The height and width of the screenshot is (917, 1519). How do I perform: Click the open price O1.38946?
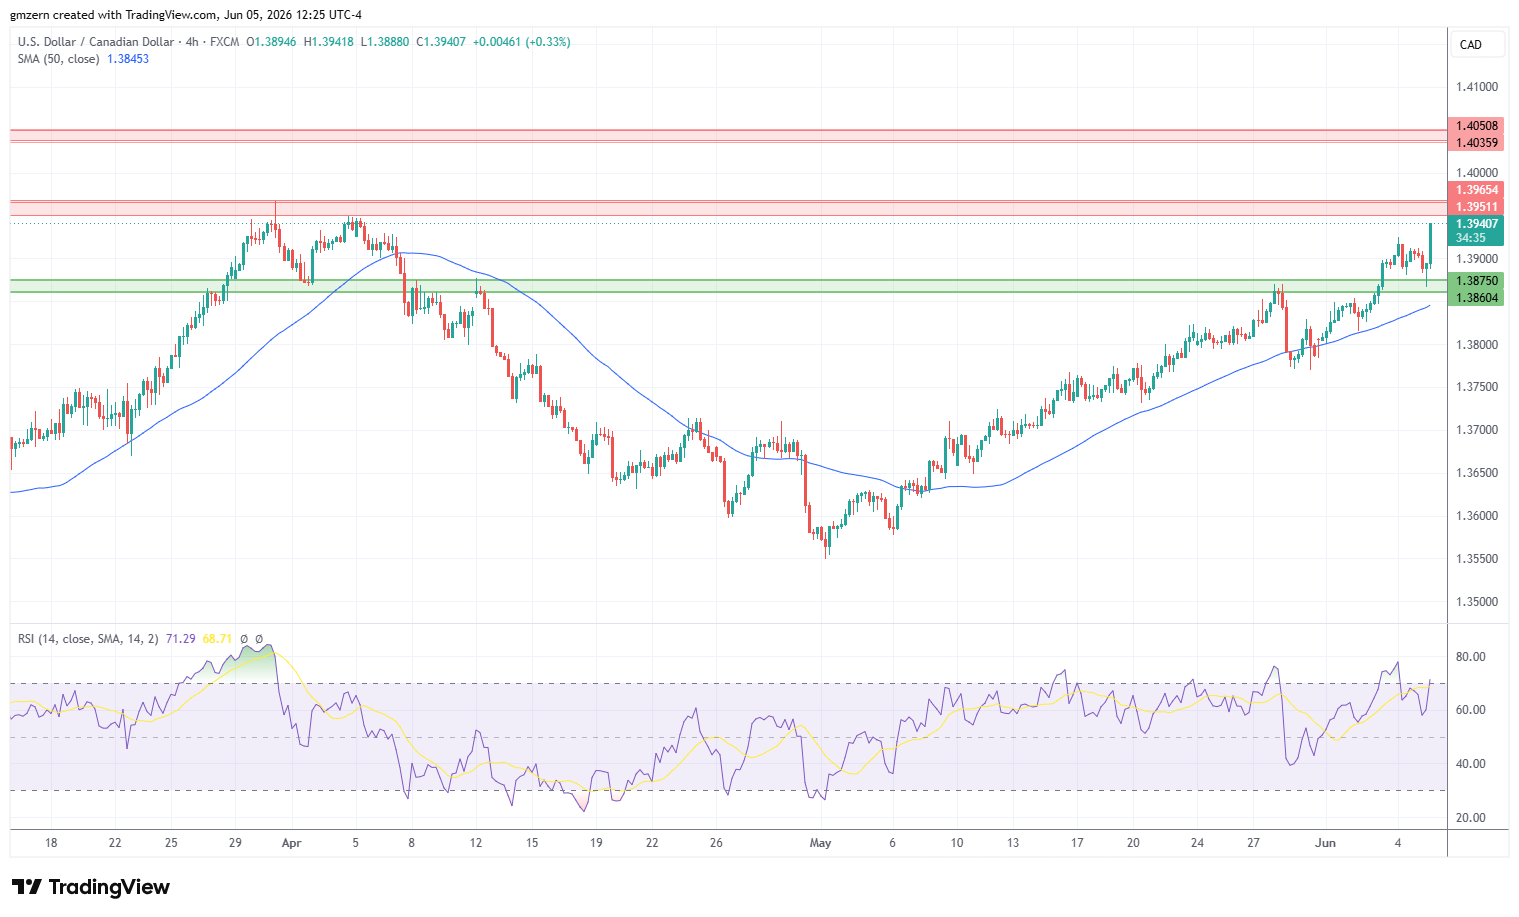271,42
